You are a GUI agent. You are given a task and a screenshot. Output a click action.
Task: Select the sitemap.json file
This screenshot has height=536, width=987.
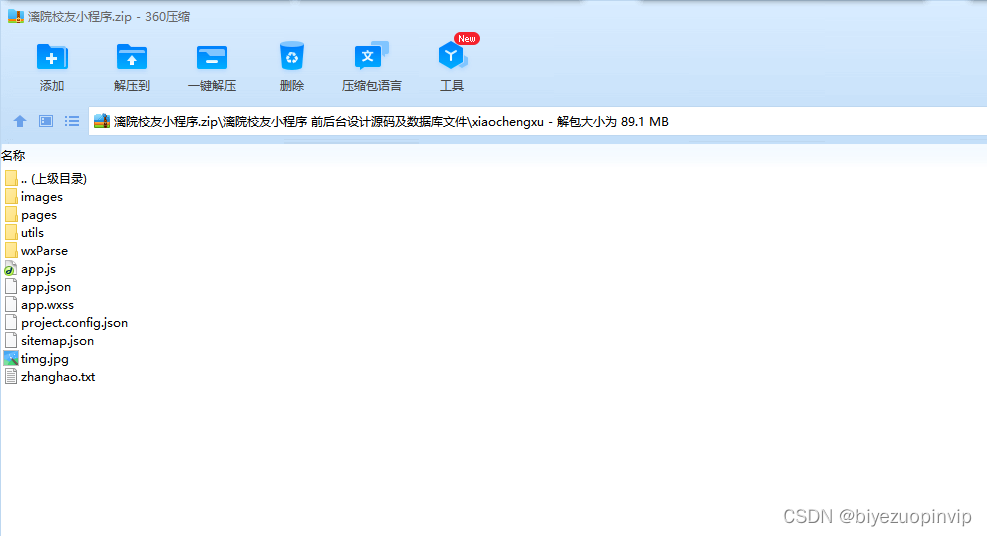[x=48, y=341]
